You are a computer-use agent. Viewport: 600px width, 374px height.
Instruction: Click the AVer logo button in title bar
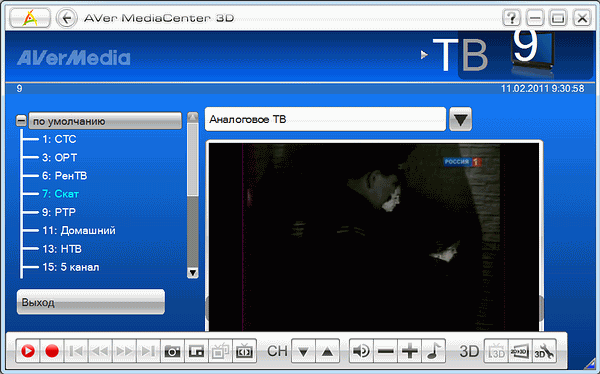[30, 18]
